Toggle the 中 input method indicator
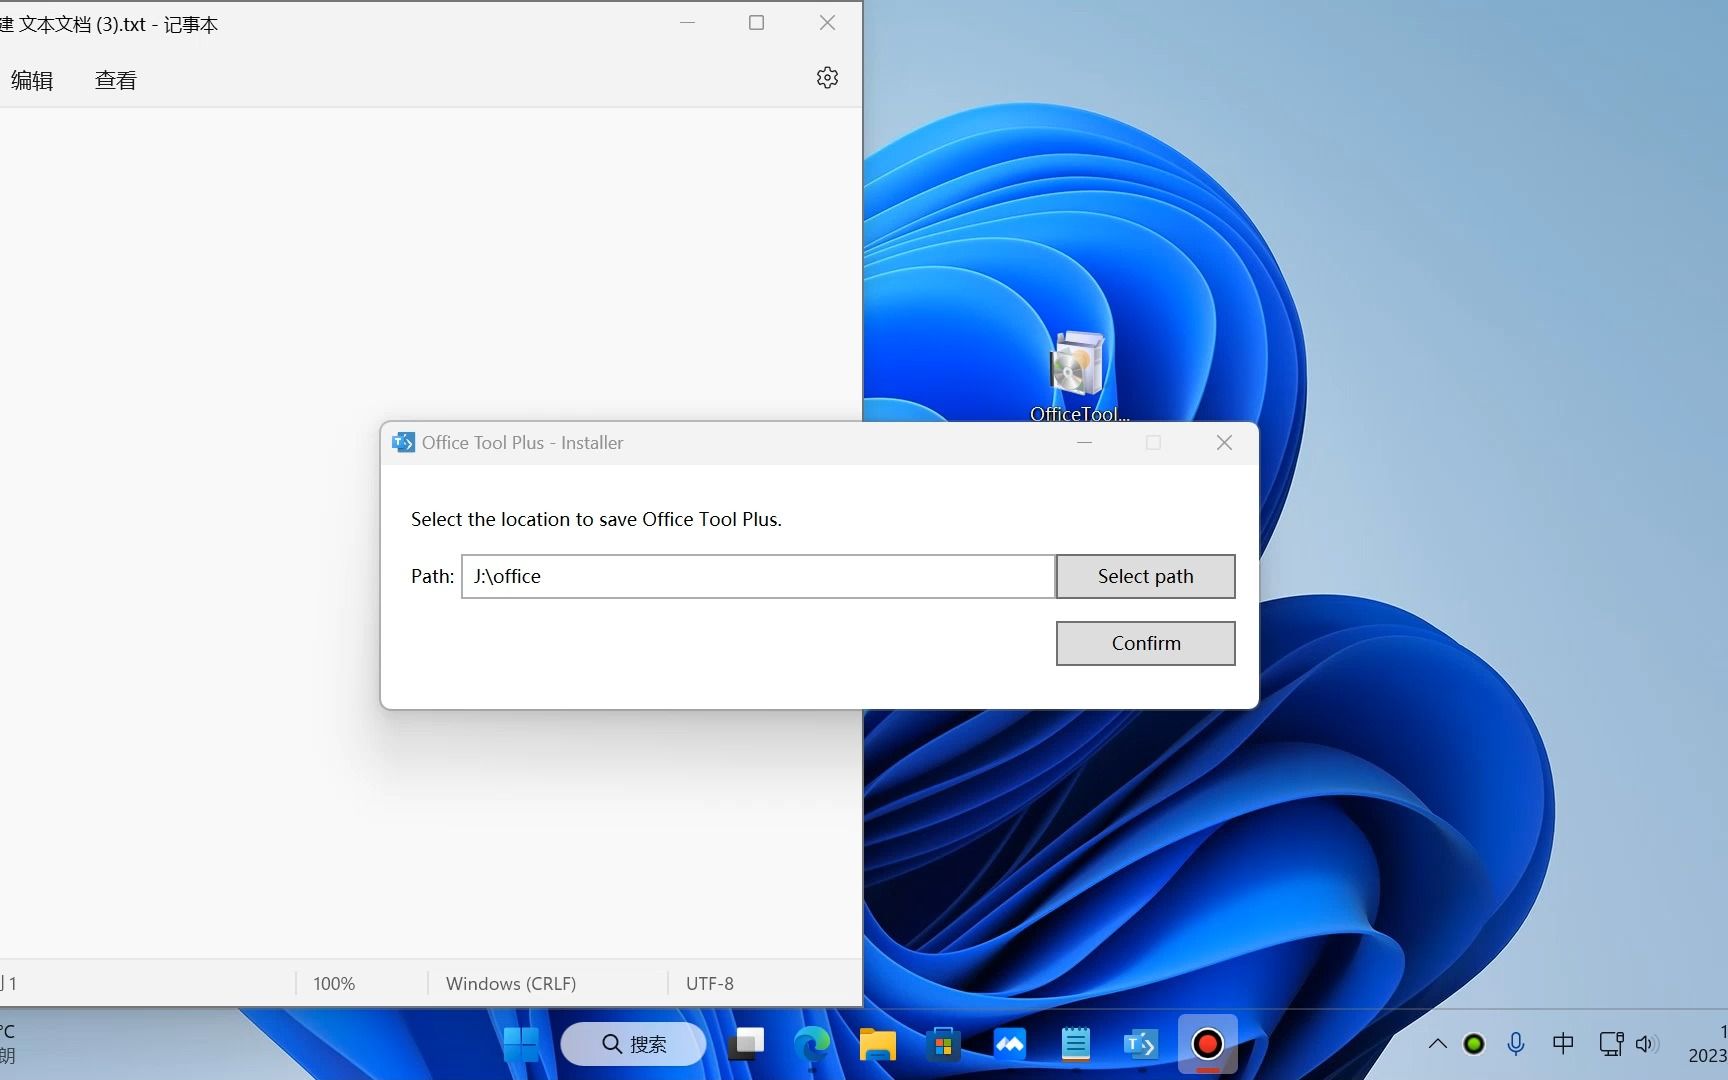The image size is (1728, 1080). click(x=1563, y=1044)
